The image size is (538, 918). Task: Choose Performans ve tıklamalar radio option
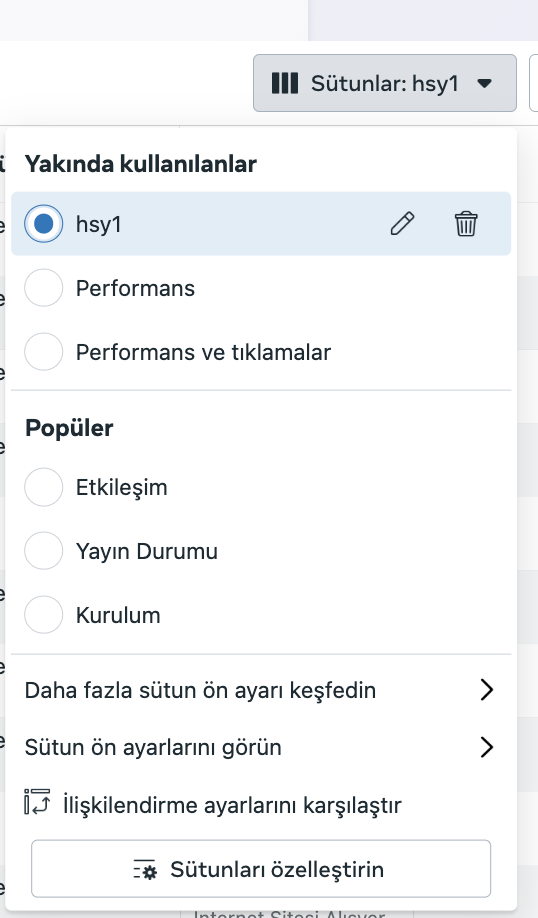pyautogui.click(x=43, y=352)
